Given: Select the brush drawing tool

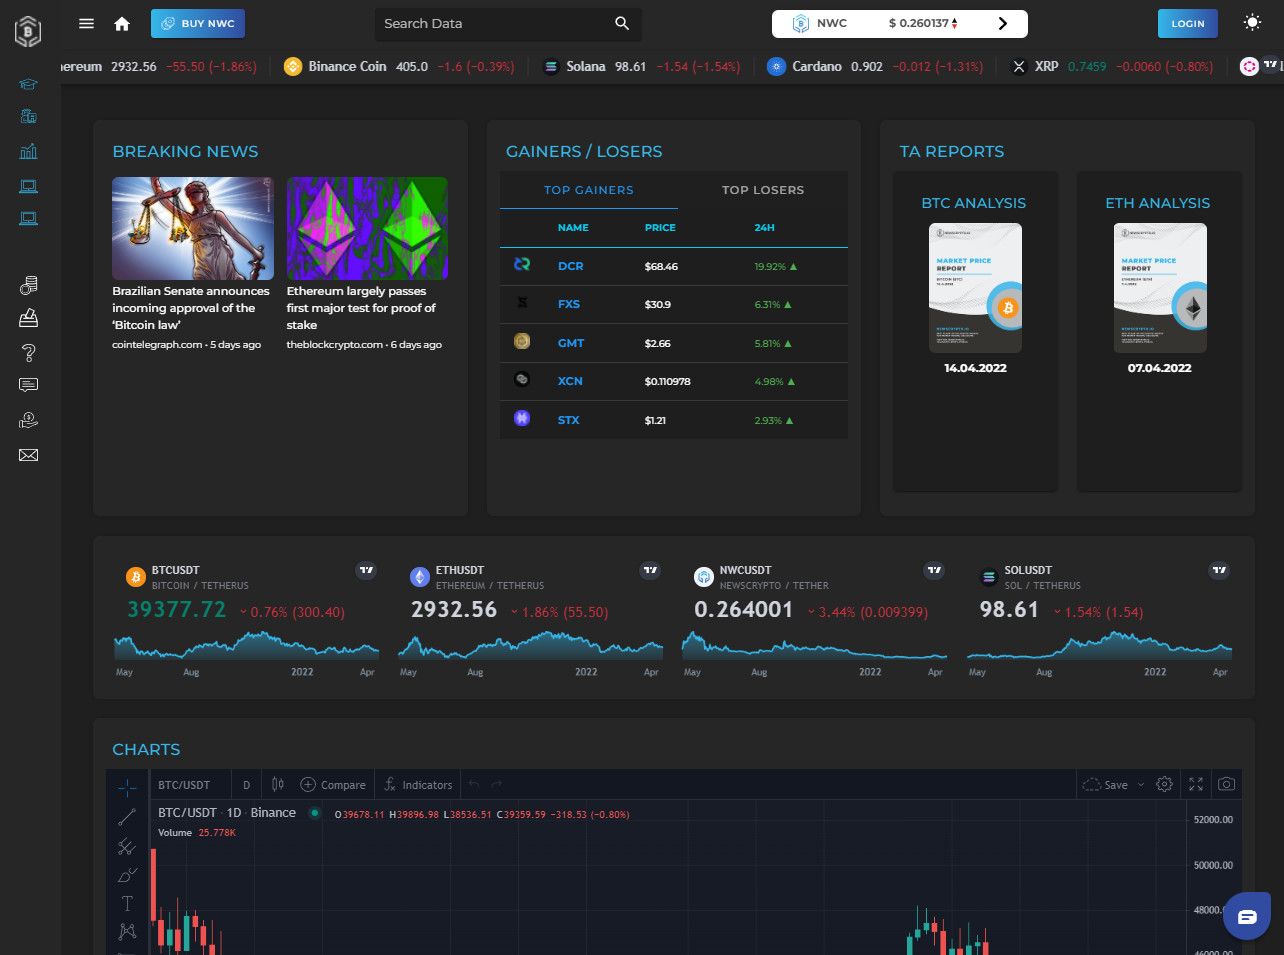Looking at the screenshot, I should pyautogui.click(x=127, y=875).
